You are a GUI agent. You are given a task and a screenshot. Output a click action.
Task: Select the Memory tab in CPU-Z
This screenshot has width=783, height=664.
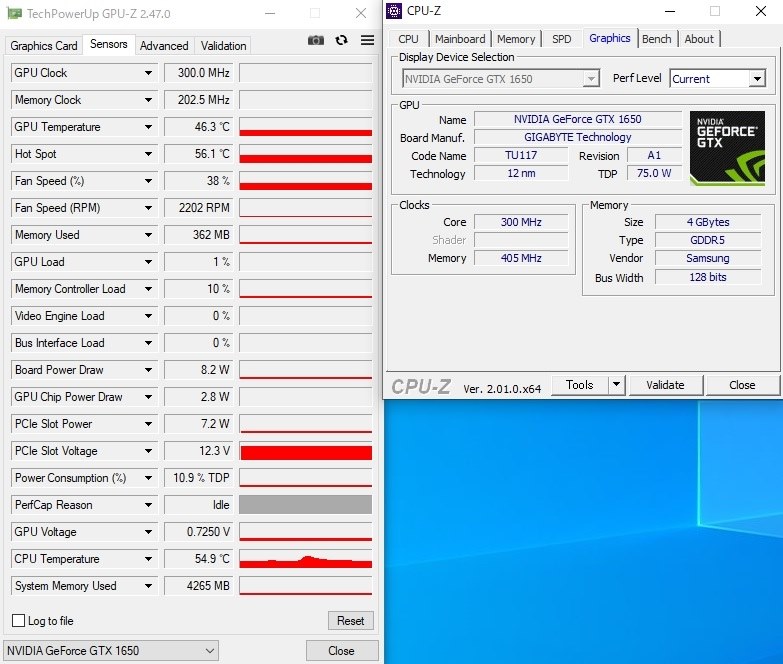(x=516, y=39)
